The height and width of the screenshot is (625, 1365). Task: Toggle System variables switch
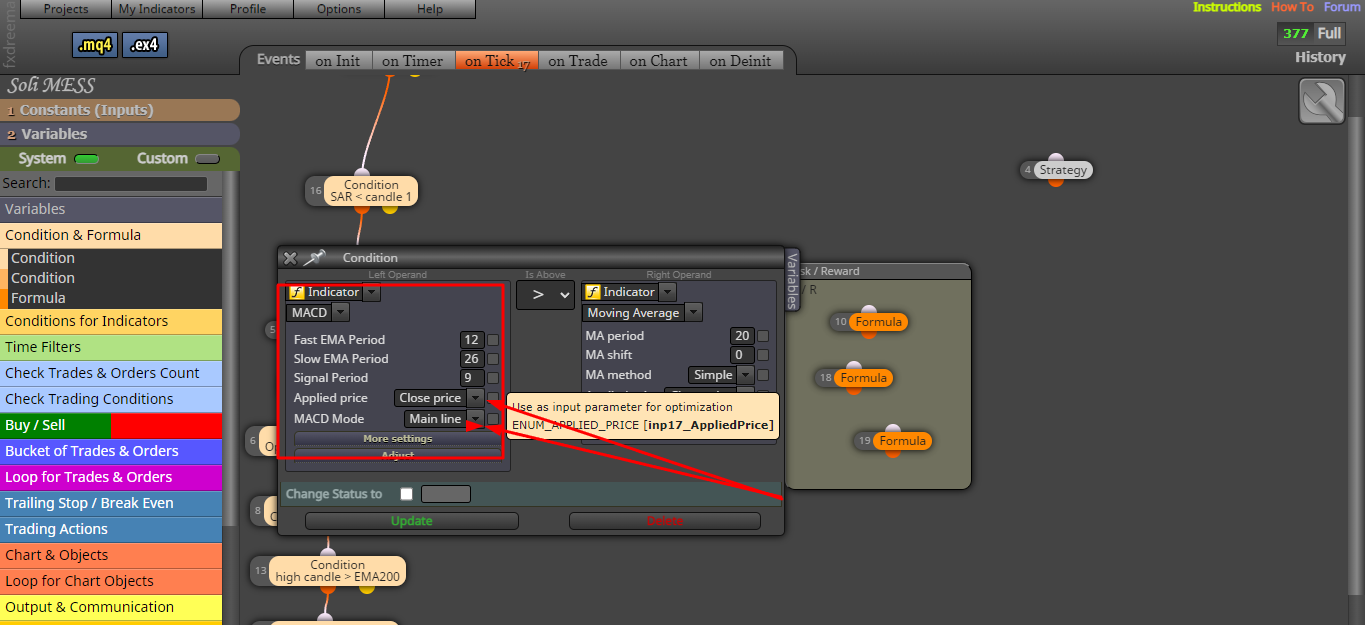tap(87, 159)
